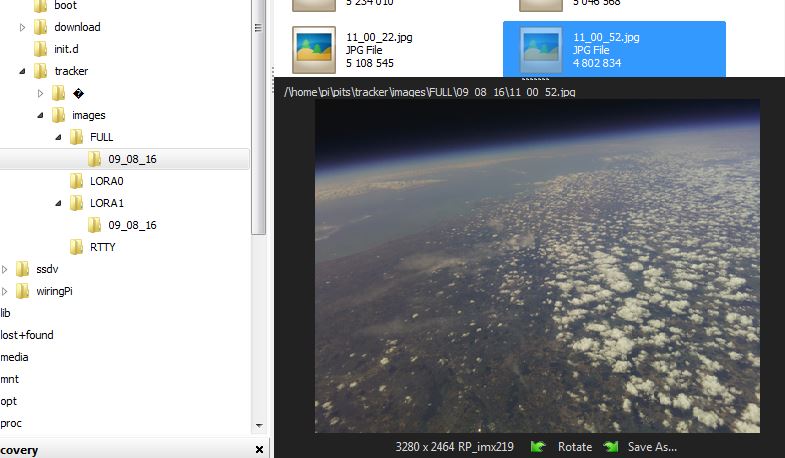Click the file size 4 802 834
The image size is (785, 458).
(x=597, y=63)
